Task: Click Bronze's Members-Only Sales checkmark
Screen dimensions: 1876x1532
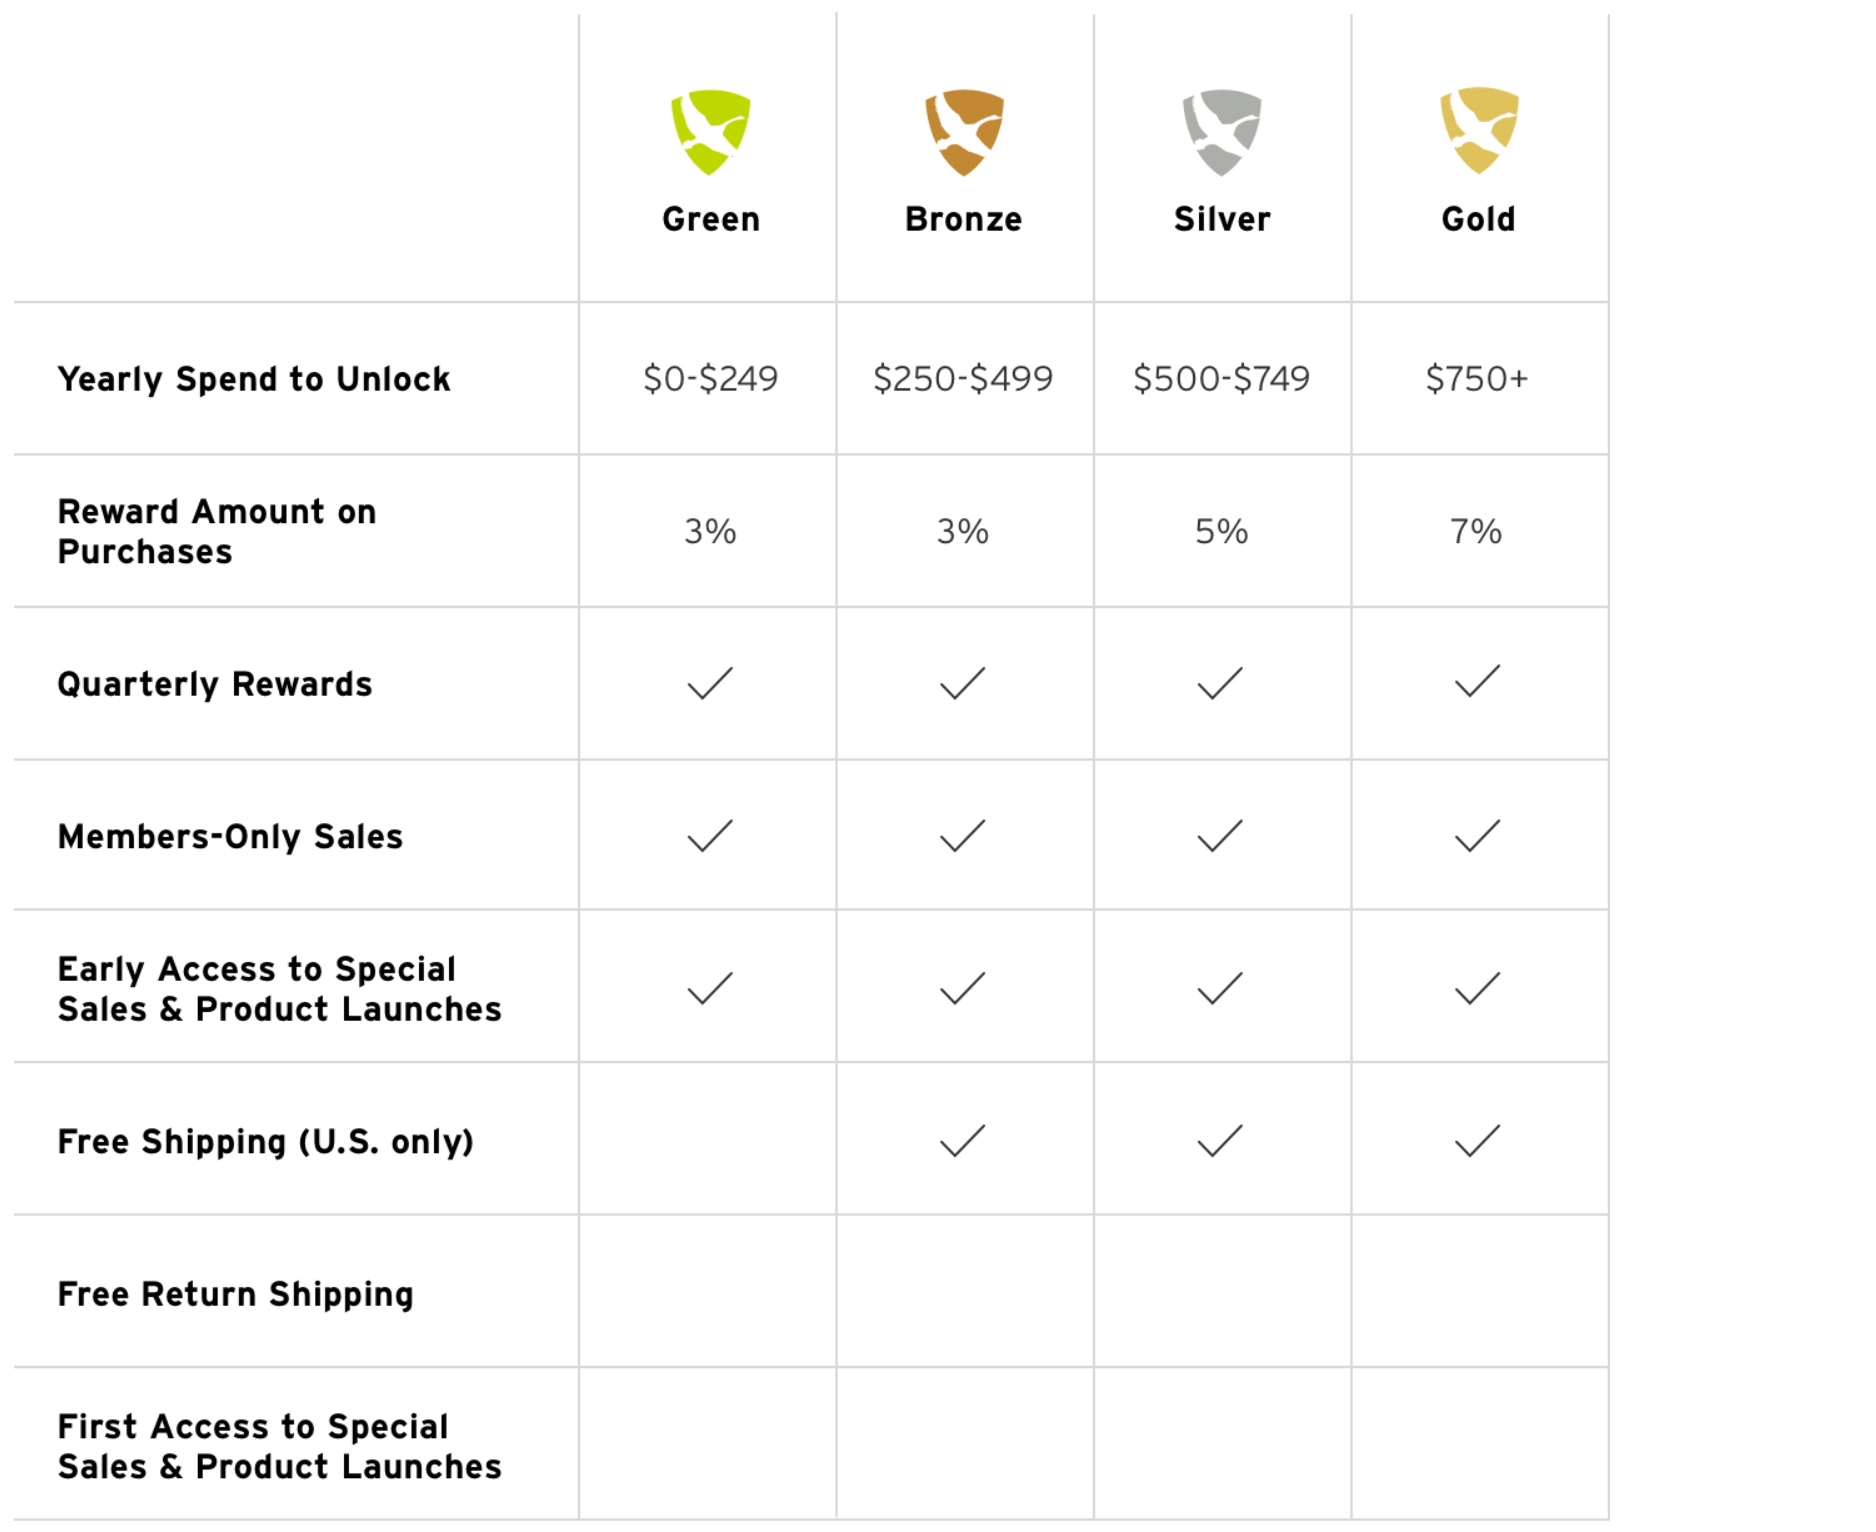Action: pos(963,836)
